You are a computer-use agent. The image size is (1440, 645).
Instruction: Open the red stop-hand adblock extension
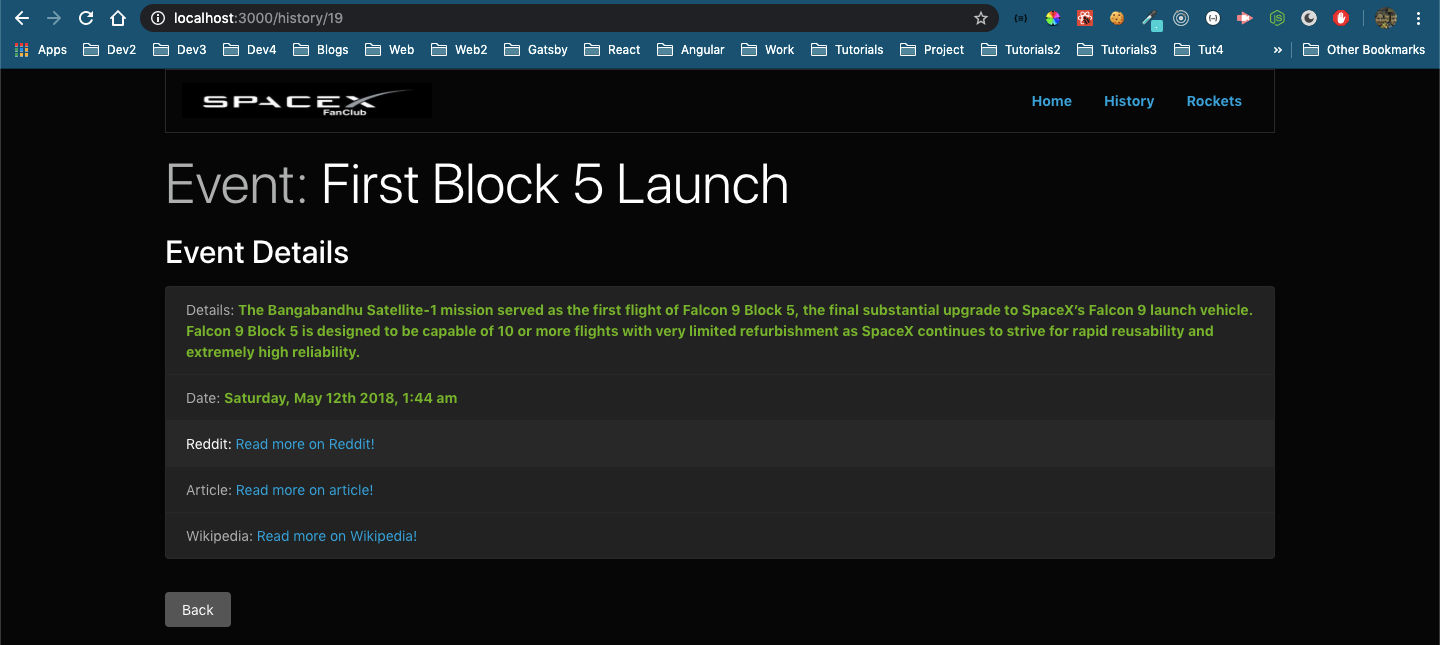[1341, 18]
